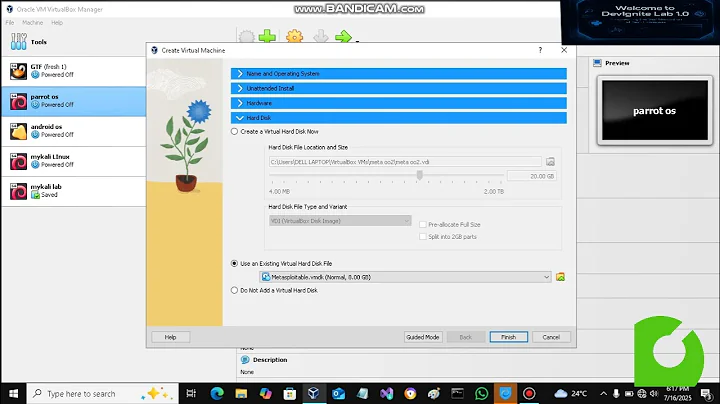Toggle Split into 2GB parts checkbox
The width and height of the screenshot is (720, 404).
pyautogui.click(x=422, y=236)
